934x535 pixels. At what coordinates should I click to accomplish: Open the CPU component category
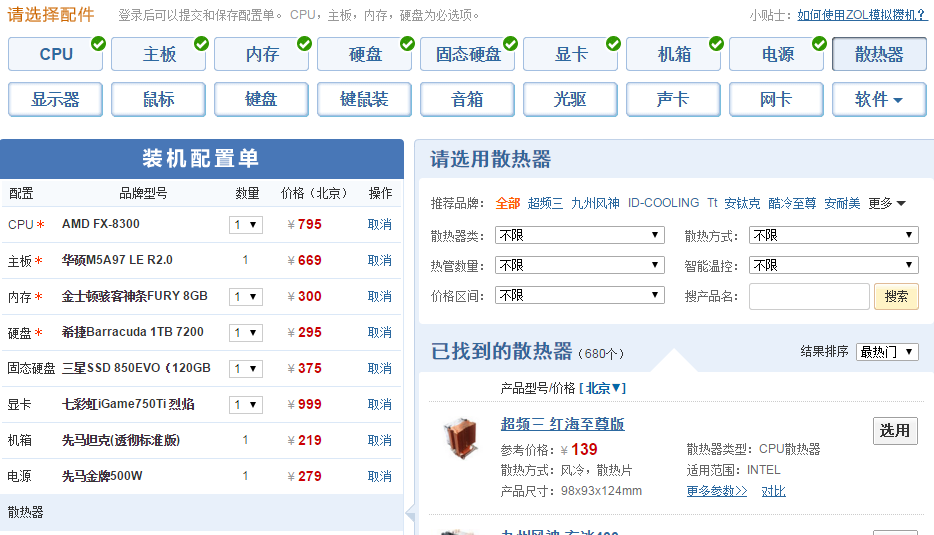(55, 54)
